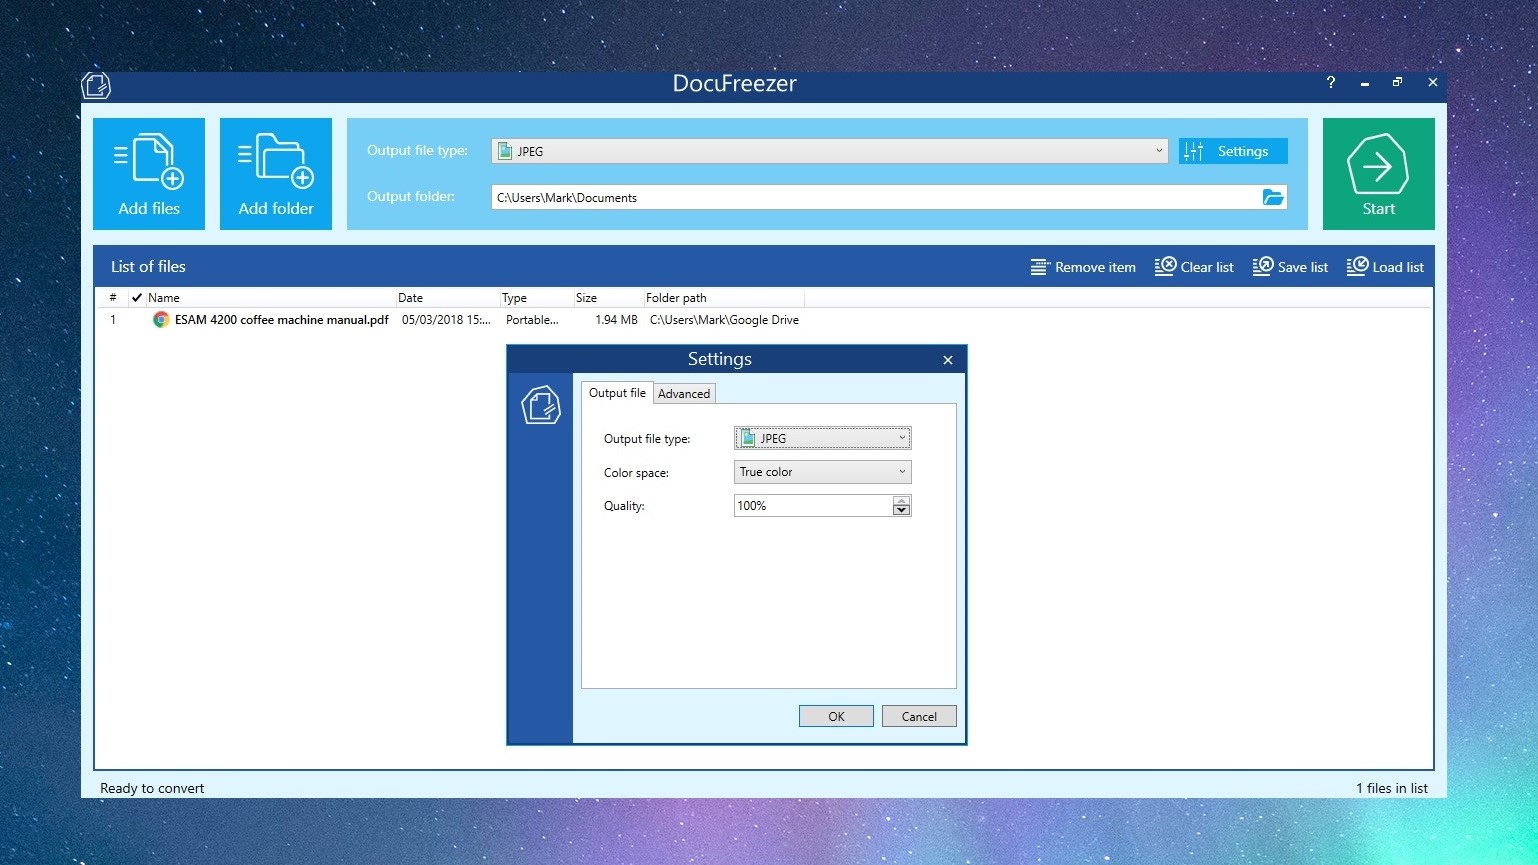Image resolution: width=1538 pixels, height=865 pixels.
Task: Open Settings from the main toolbar
Action: (1233, 151)
